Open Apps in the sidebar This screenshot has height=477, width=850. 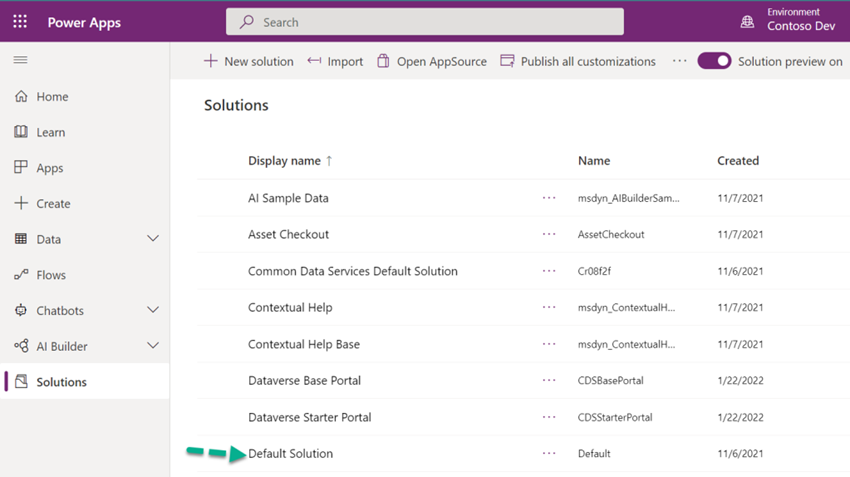(50, 168)
